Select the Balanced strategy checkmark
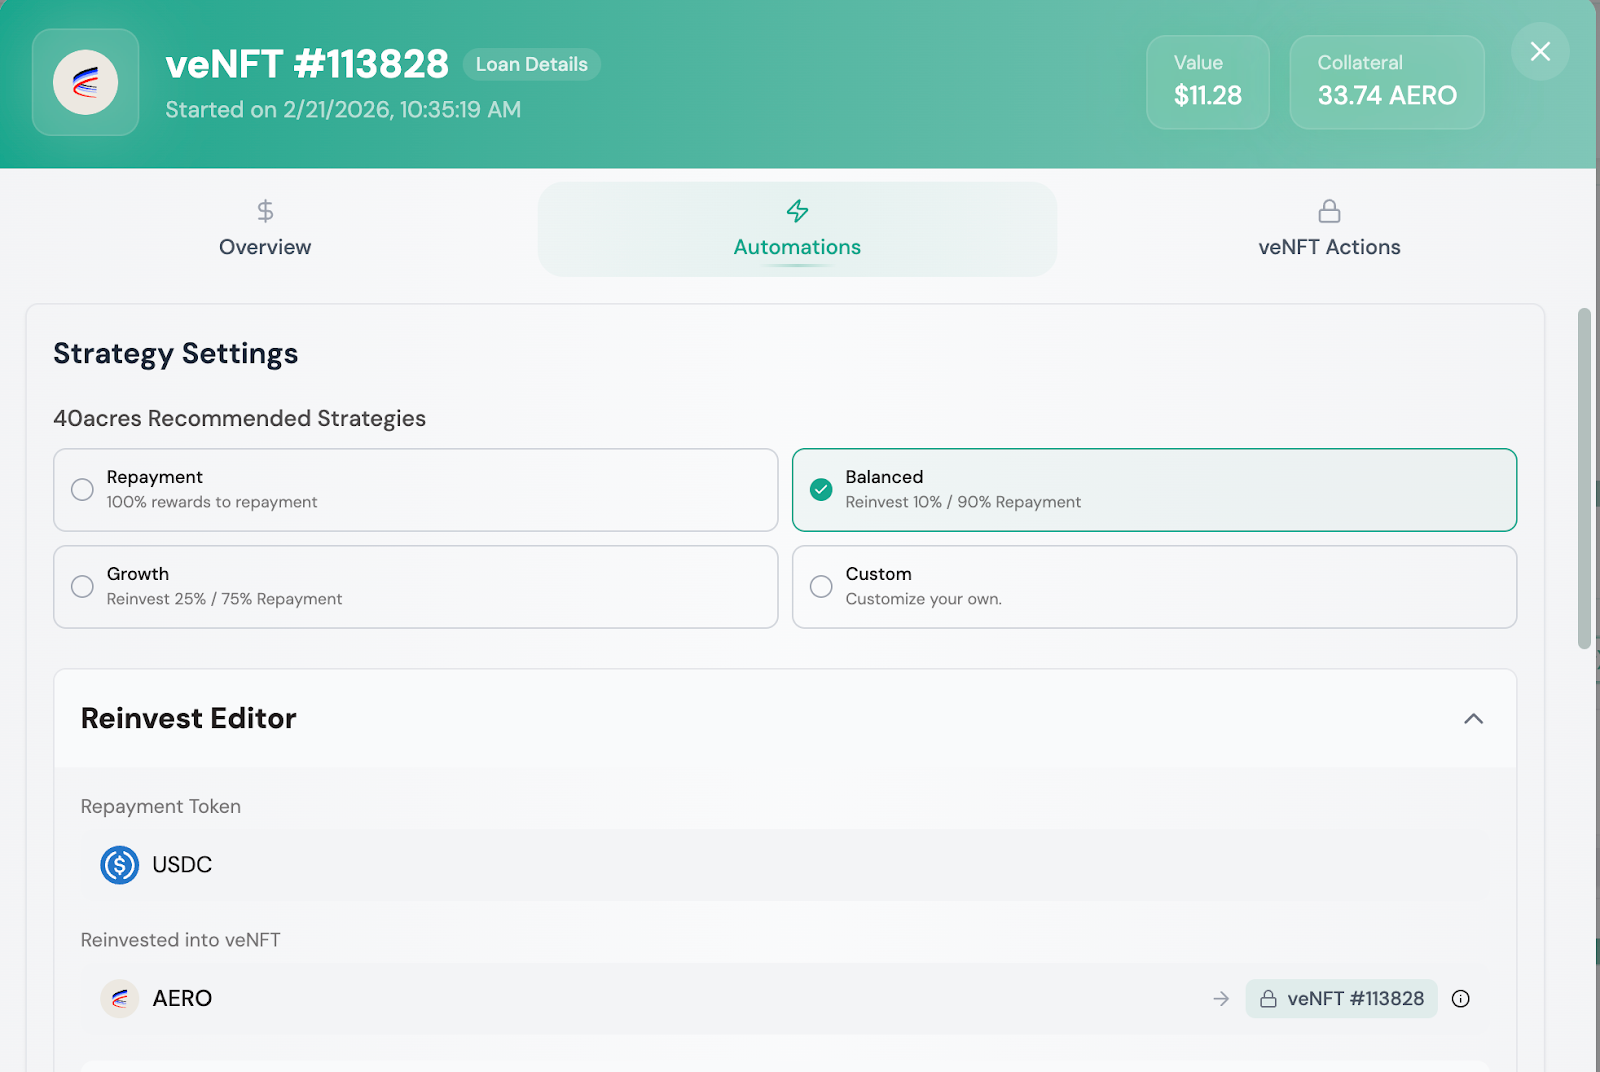The width and height of the screenshot is (1600, 1072). (821, 490)
